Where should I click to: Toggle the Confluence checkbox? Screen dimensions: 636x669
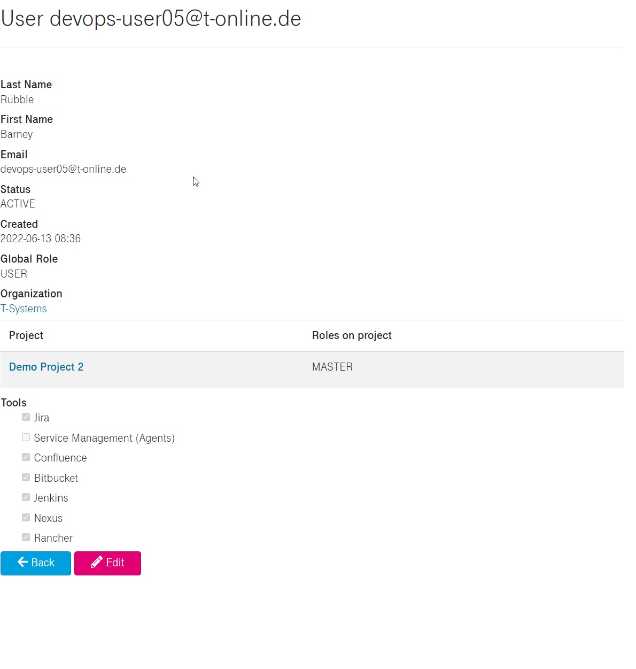[x=26, y=457]
